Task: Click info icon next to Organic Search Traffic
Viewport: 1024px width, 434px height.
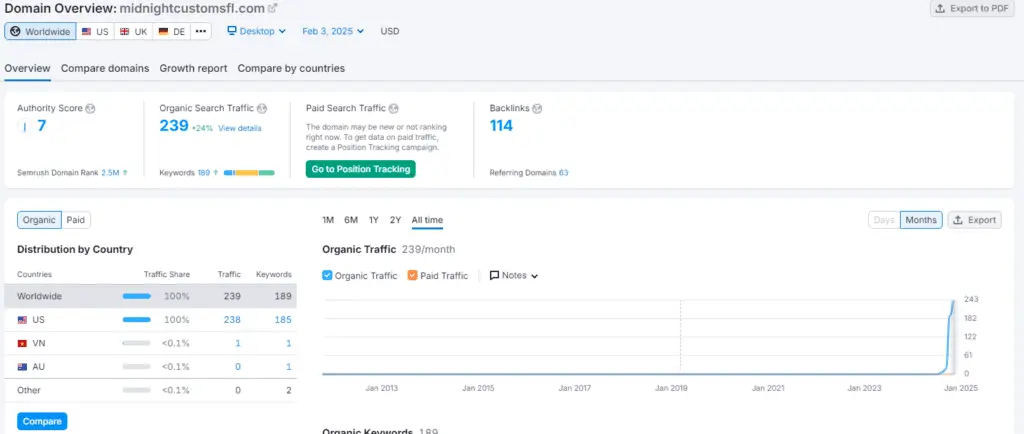Action: click(x=262, y=108)
